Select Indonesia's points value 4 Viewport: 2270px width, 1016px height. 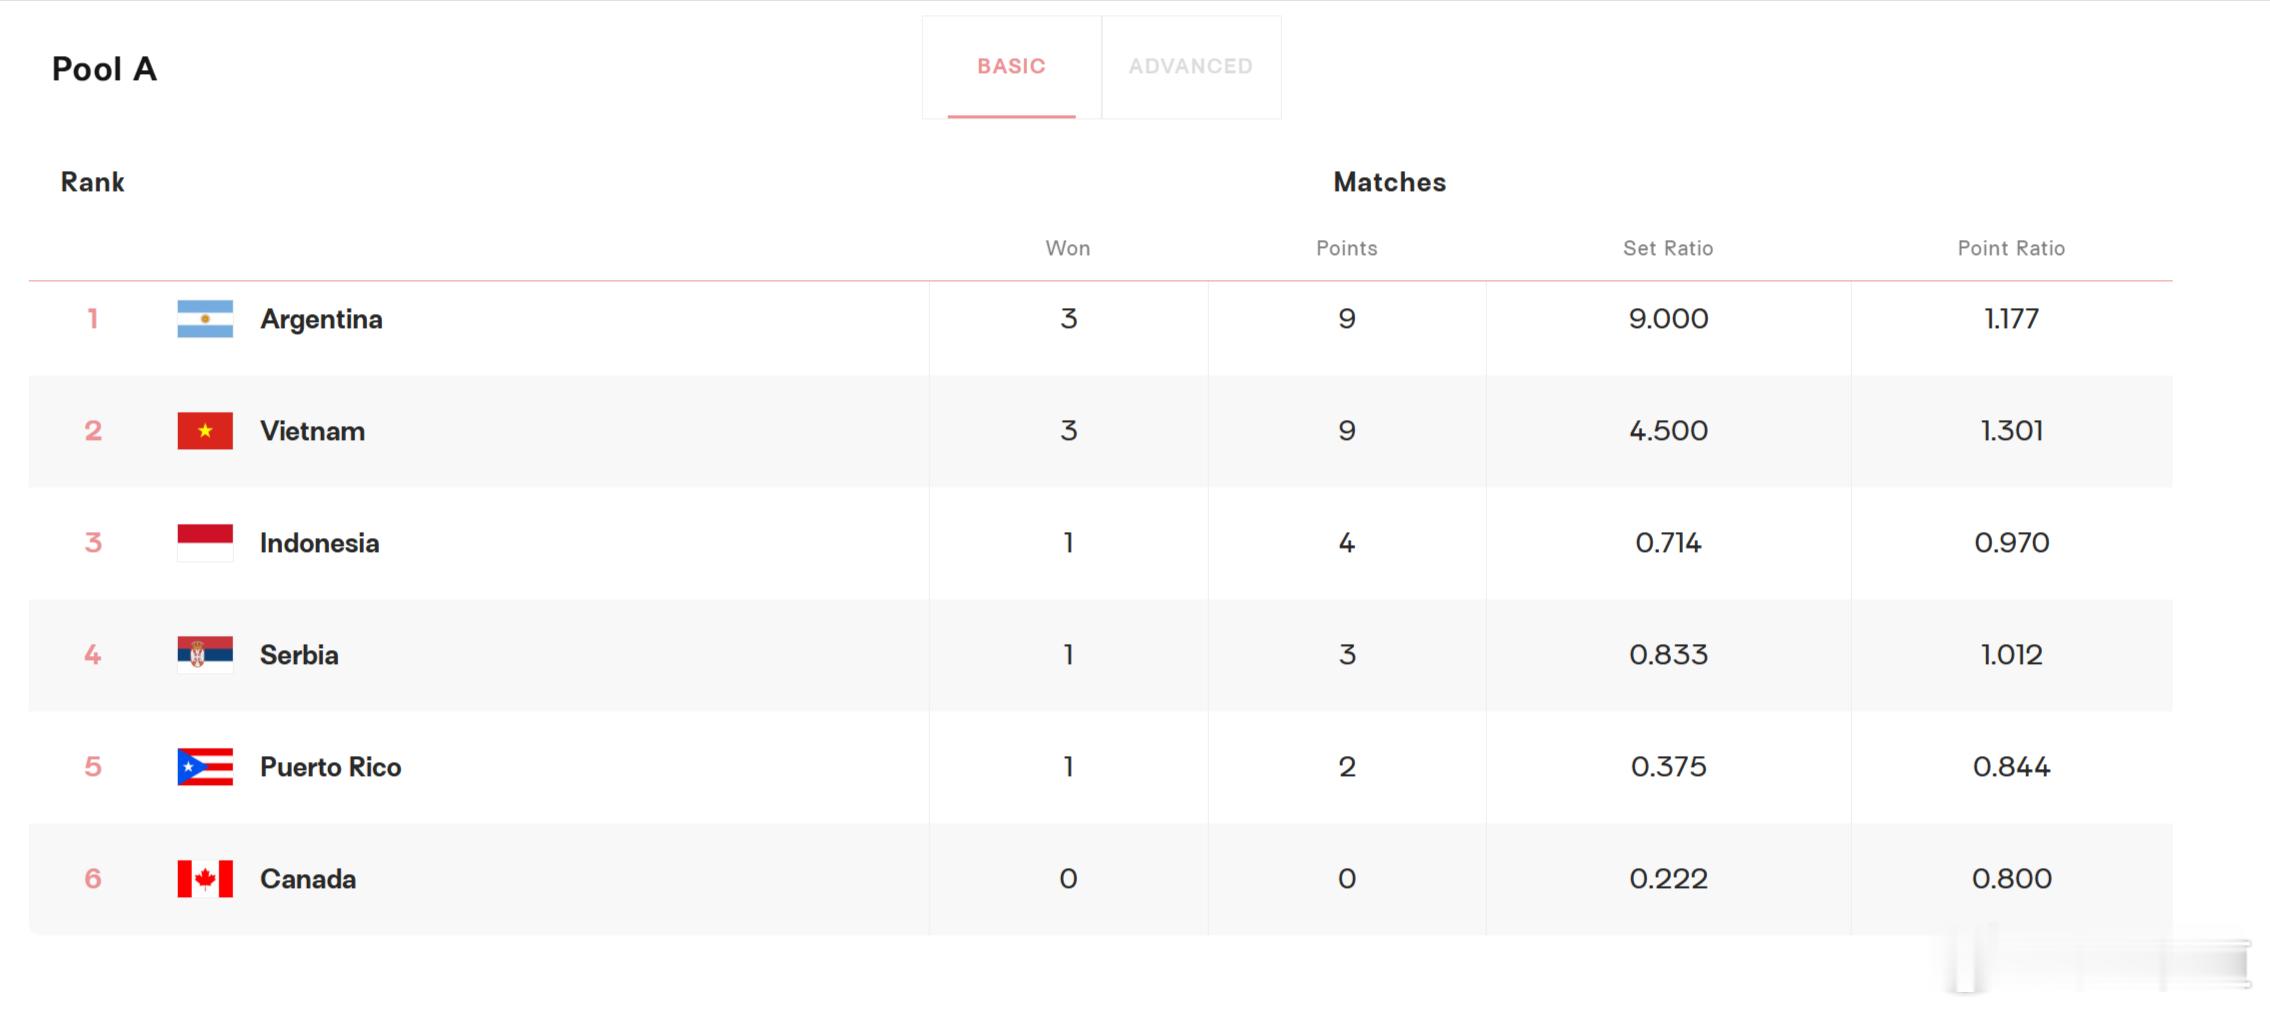click(1347, 543)
